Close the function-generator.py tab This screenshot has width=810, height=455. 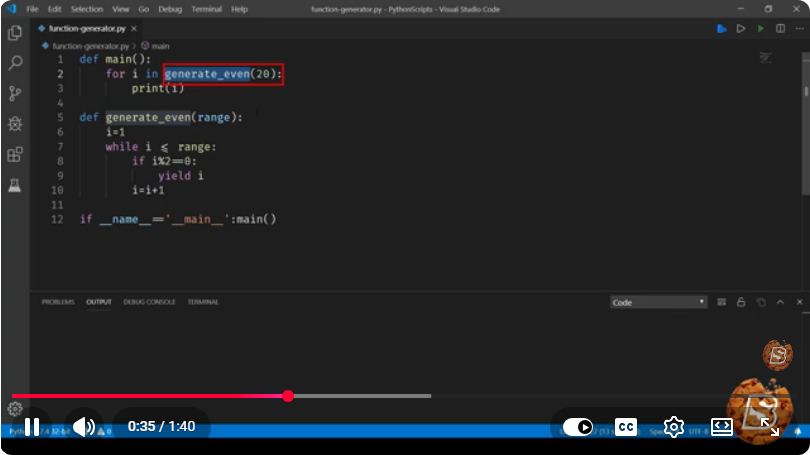(134, 28)
